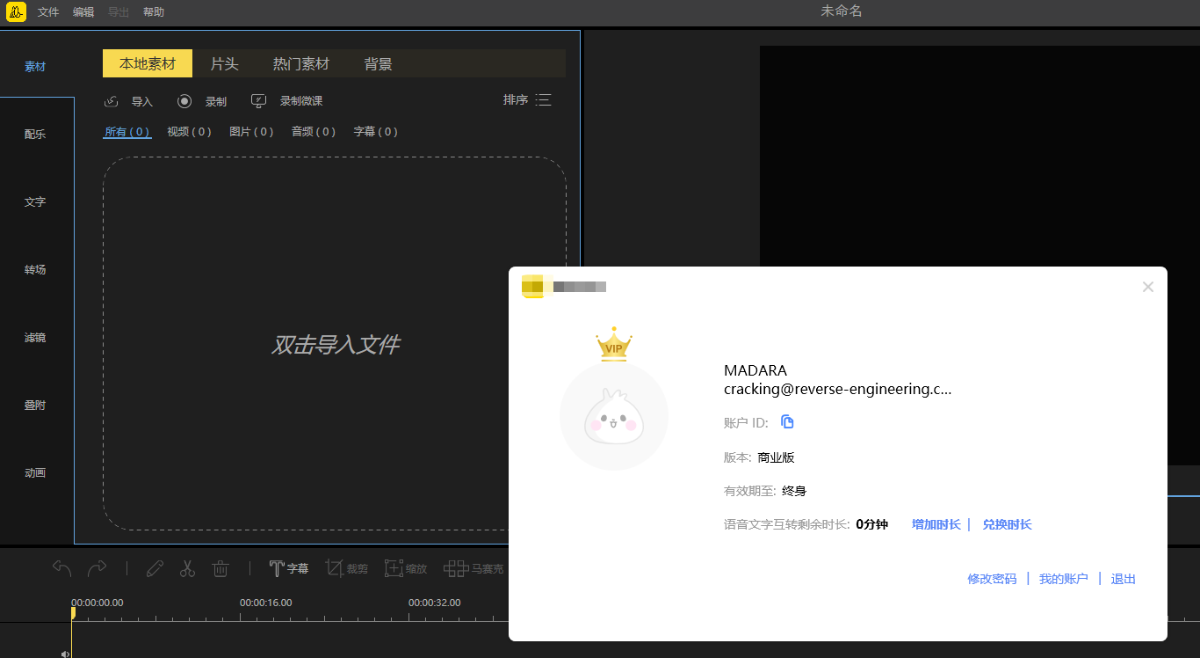This screenshot has height=658, width=1200.
Task: Click the cracking@reverse-engineering email text
Action: pos(838,389)
